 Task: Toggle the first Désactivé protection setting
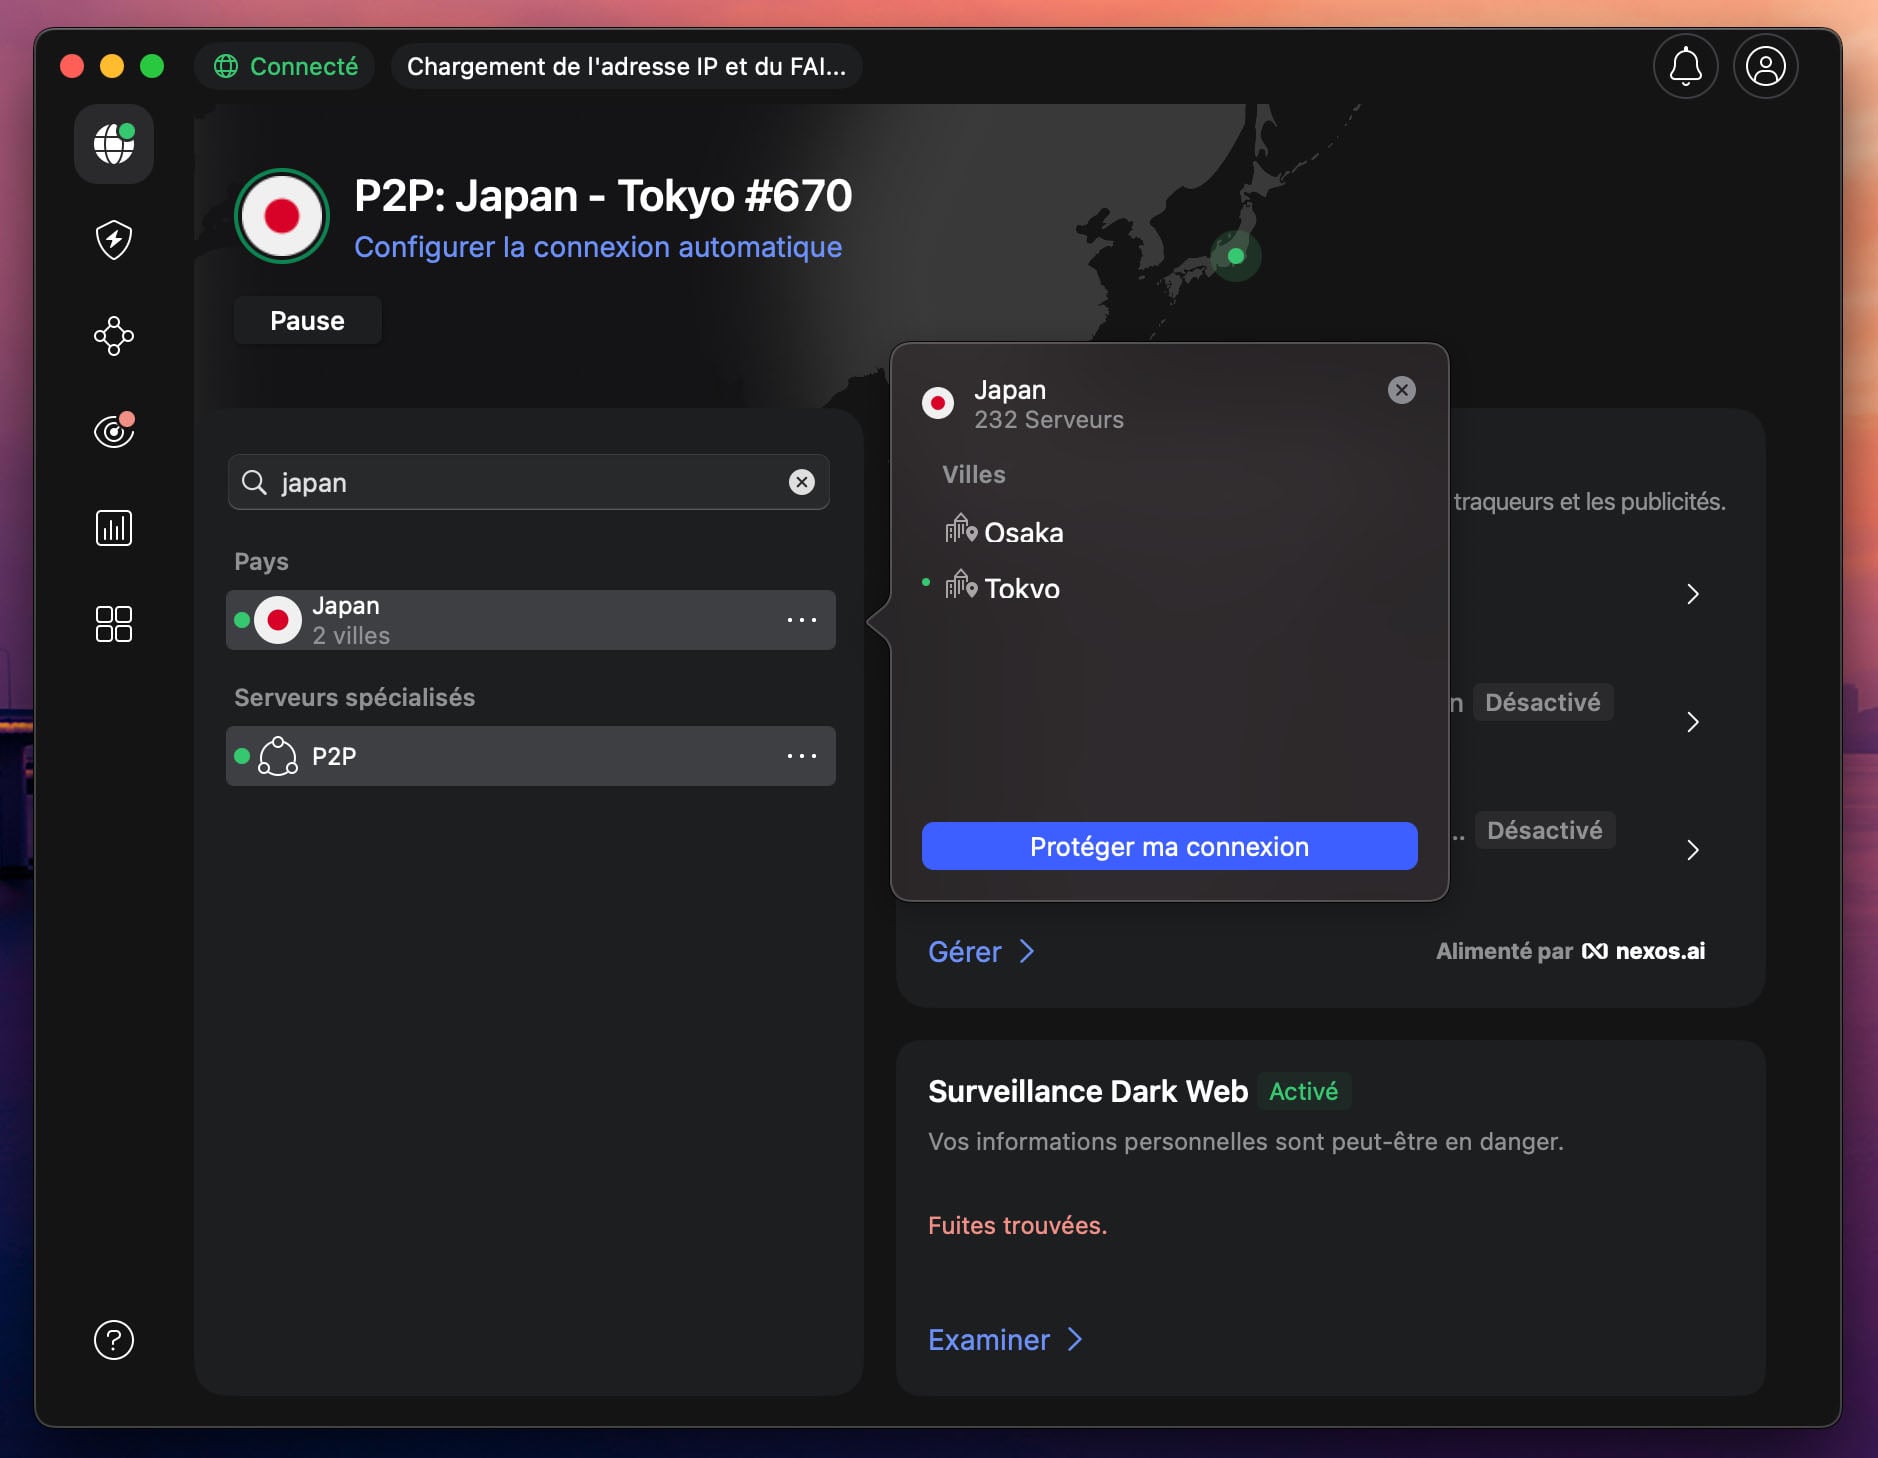coord(1543,702)
